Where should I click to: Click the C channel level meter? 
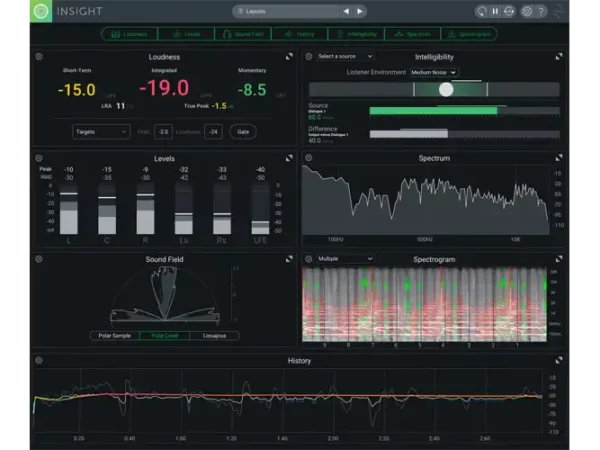click(107, 209)
